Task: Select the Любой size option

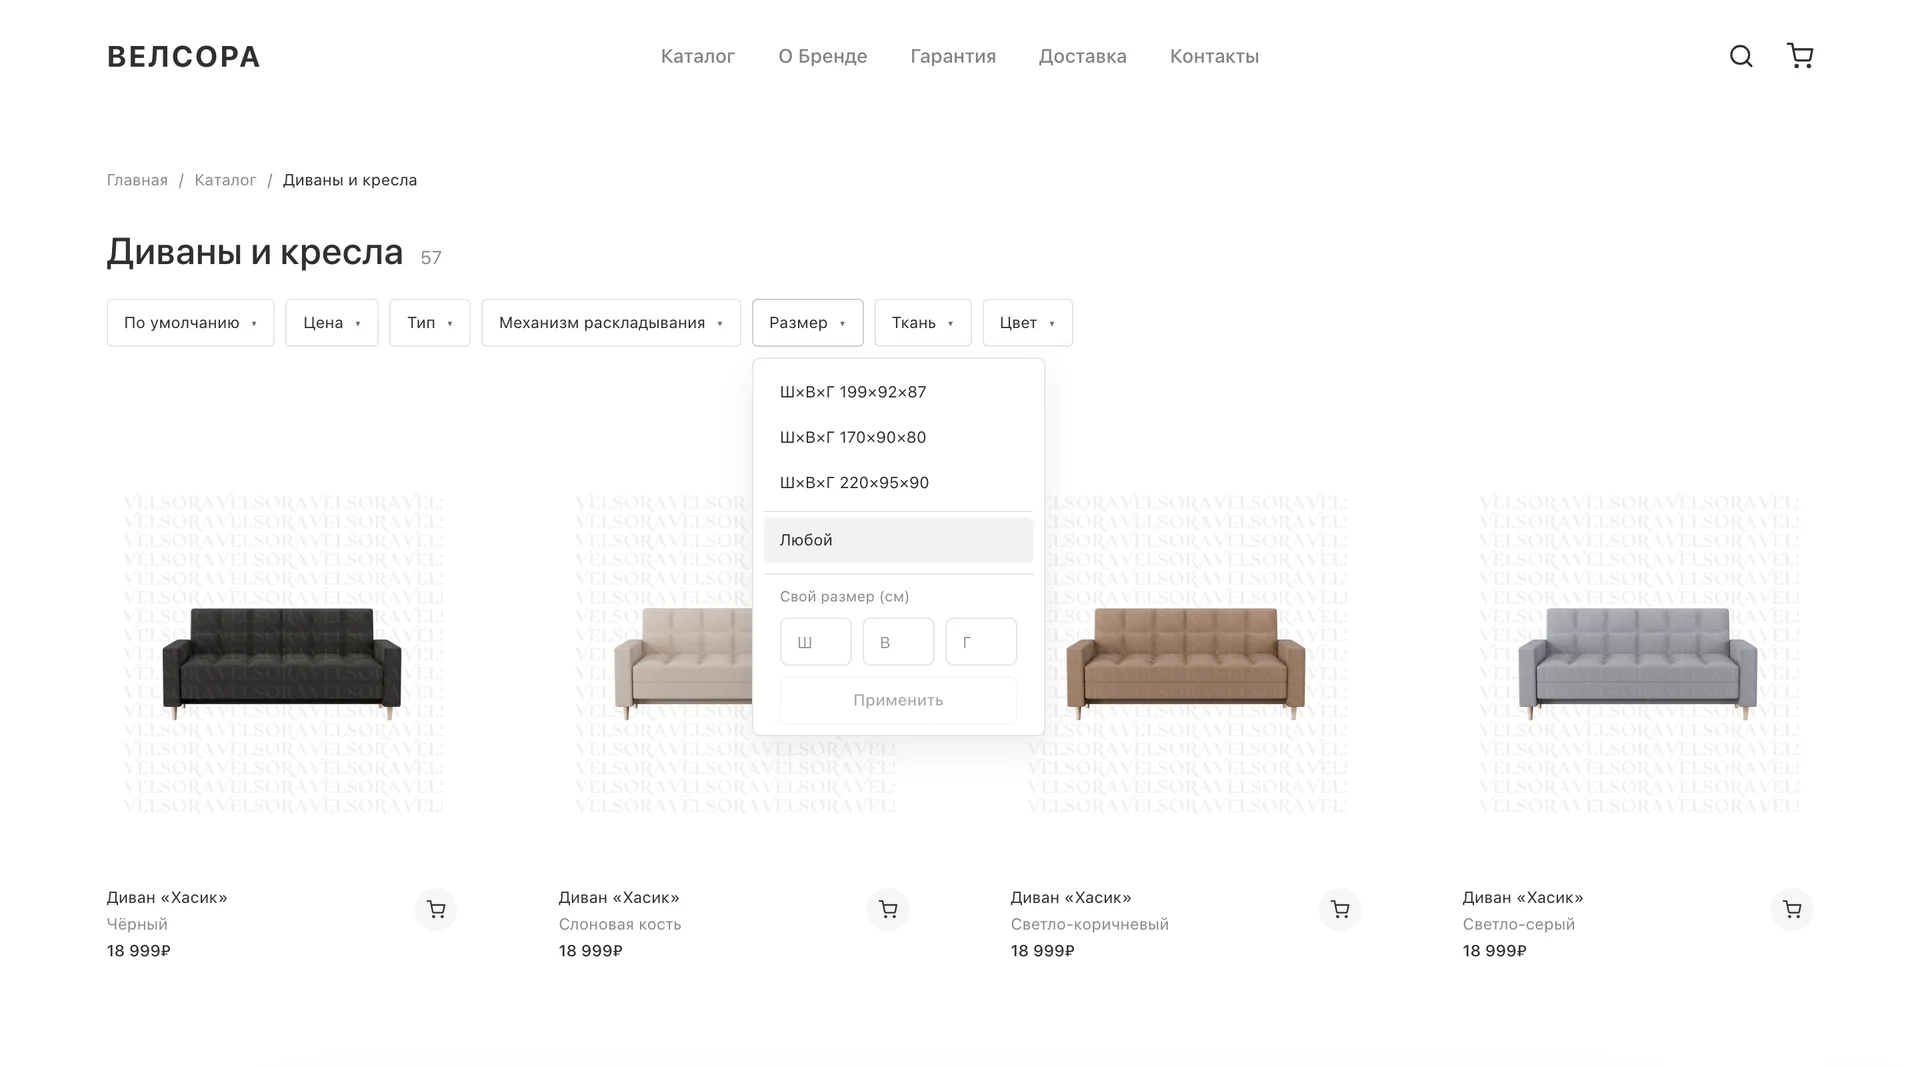Action: (x=898, y=540)
